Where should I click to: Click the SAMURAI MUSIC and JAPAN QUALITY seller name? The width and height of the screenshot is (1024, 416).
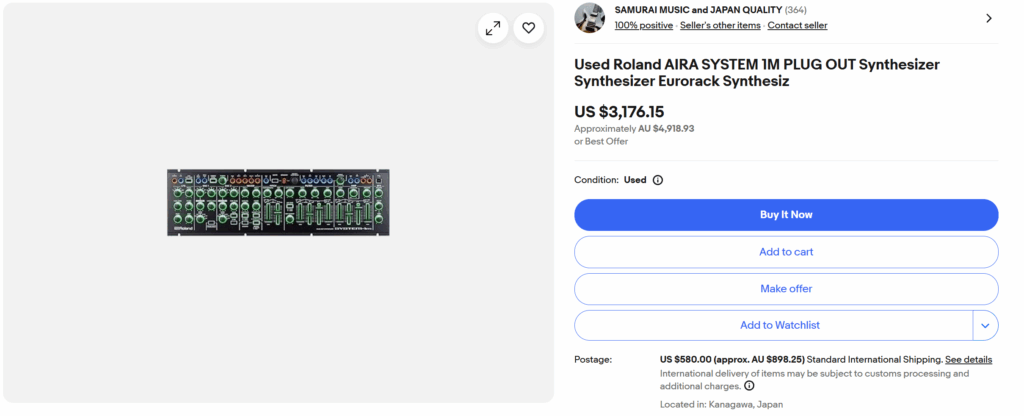698,10
